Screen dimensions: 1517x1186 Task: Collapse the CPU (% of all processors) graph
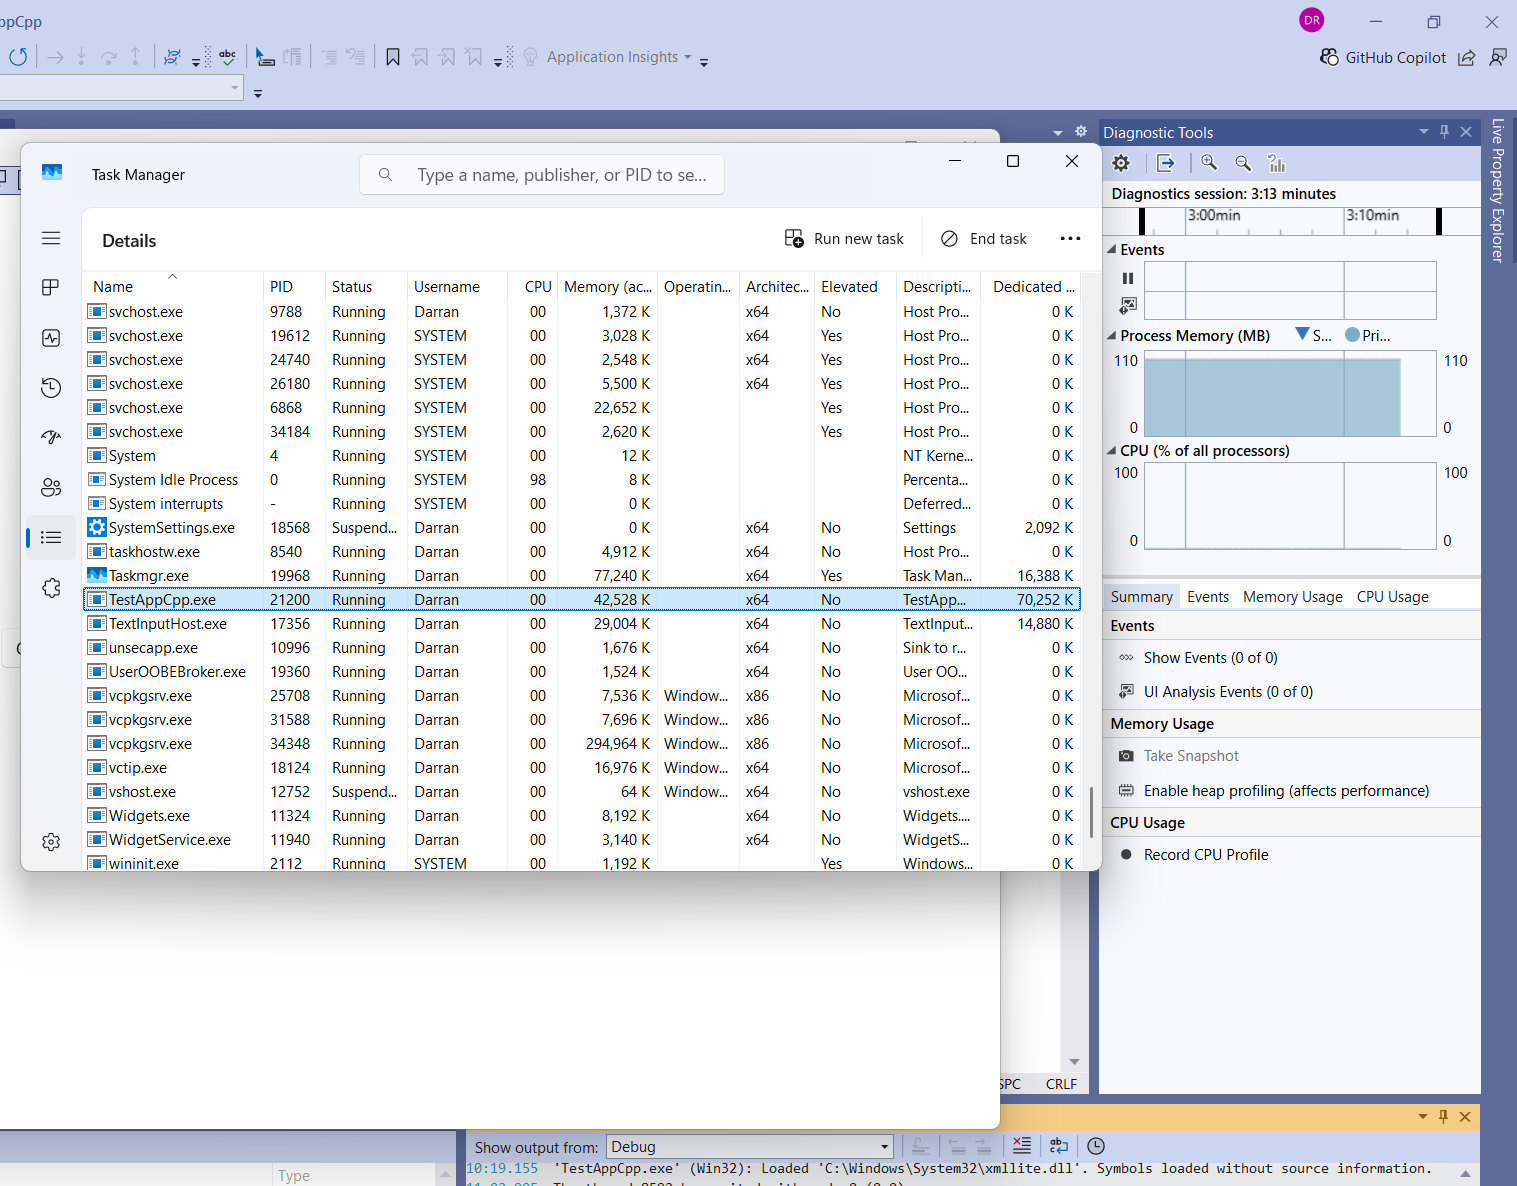(1112, 451)
